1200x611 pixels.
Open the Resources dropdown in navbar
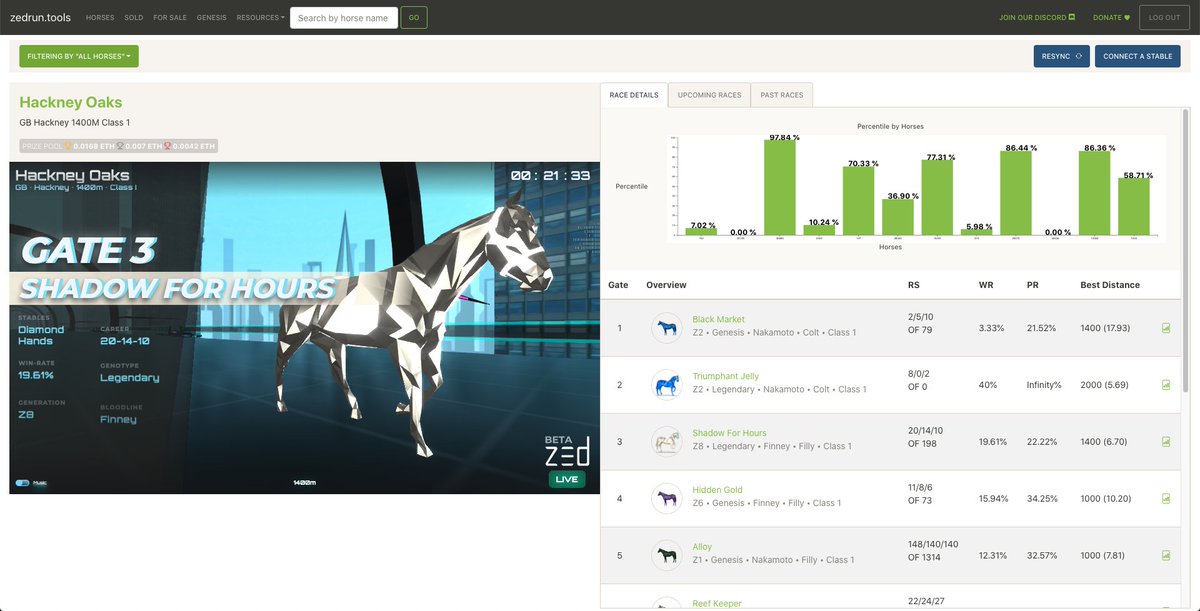click(x=260, y=17)
